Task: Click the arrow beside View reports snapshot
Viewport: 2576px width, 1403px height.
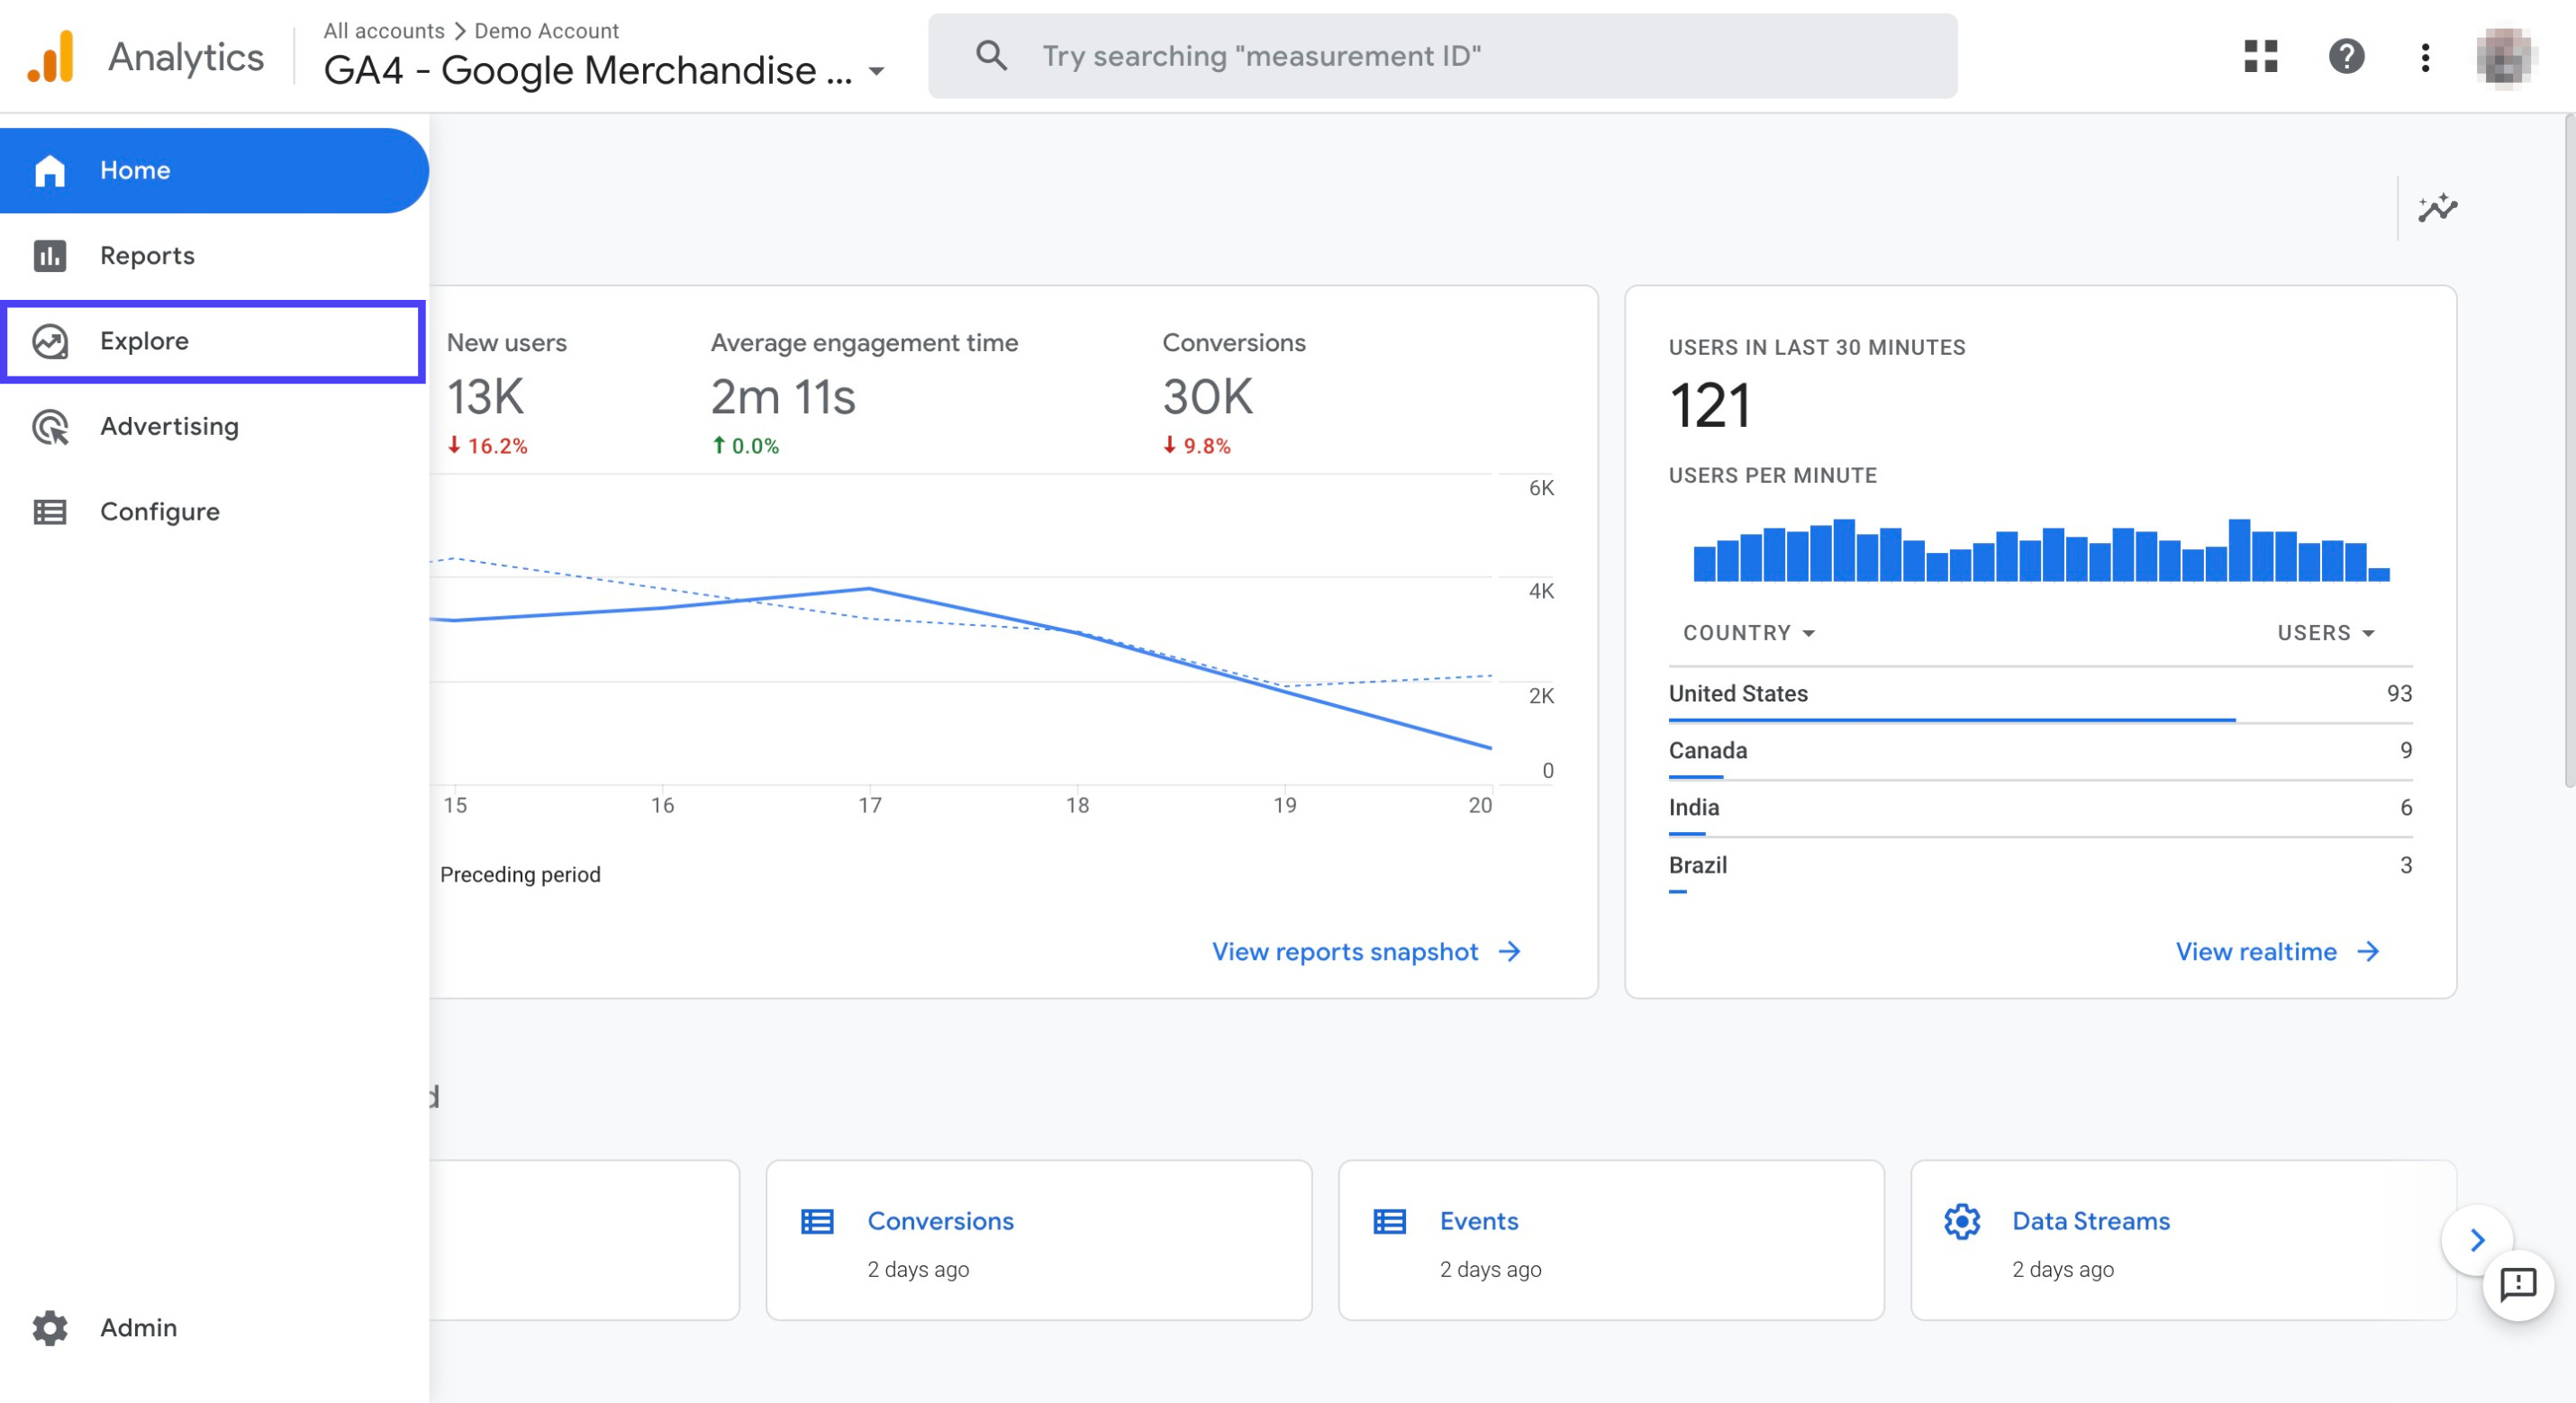Action: click(1510, 951)
